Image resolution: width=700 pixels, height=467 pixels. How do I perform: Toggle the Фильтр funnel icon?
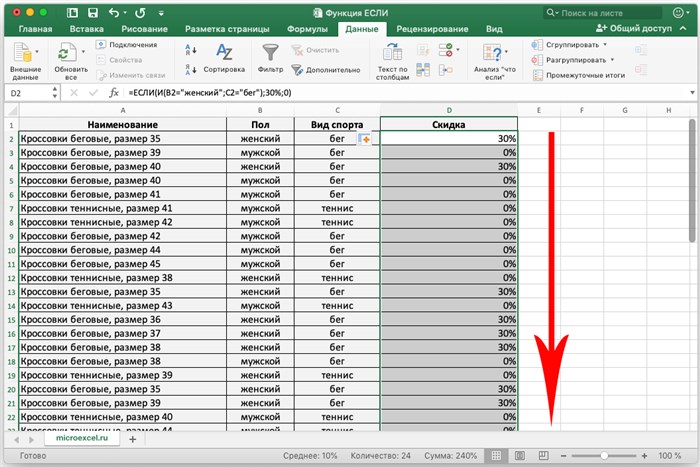pos(270,52)
